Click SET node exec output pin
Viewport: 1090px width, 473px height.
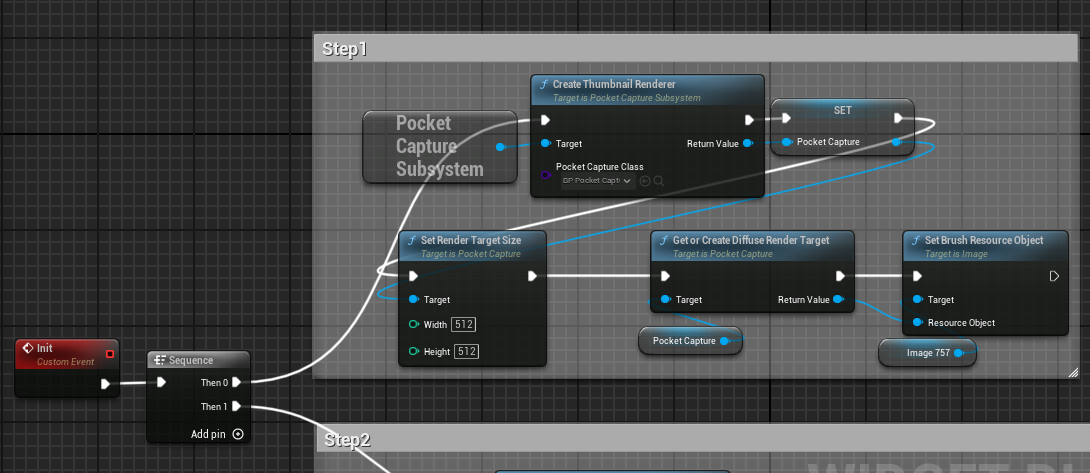coord(898,118)
